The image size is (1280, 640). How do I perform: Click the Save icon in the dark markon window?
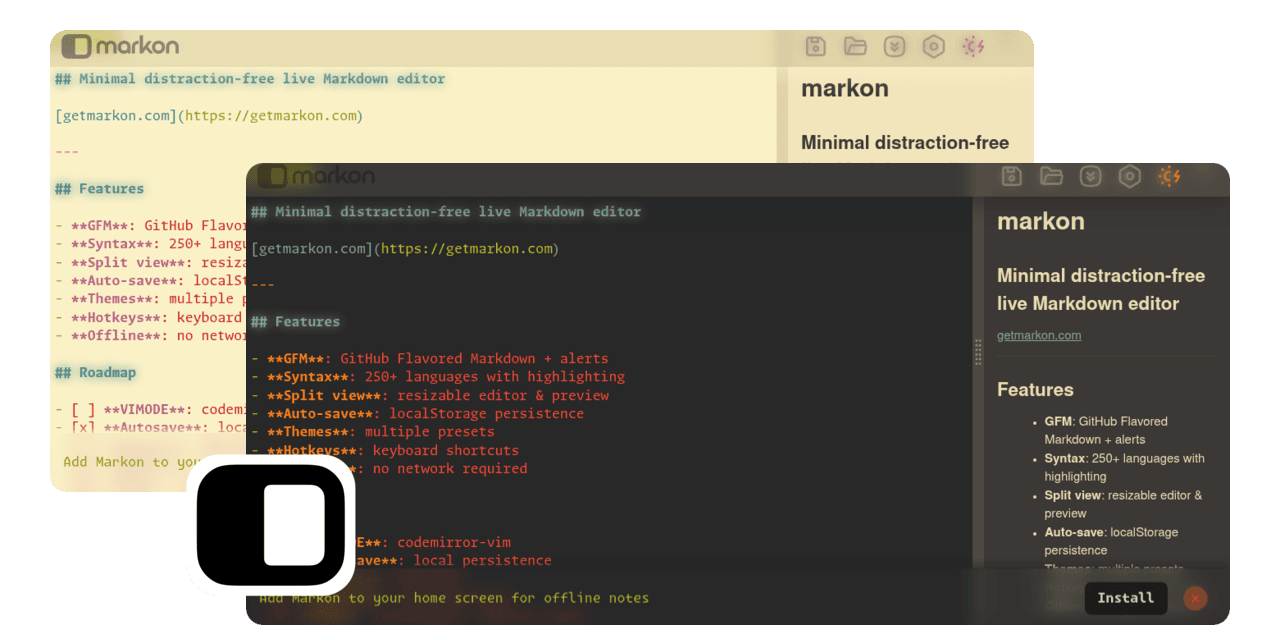tap(1012, 177)
